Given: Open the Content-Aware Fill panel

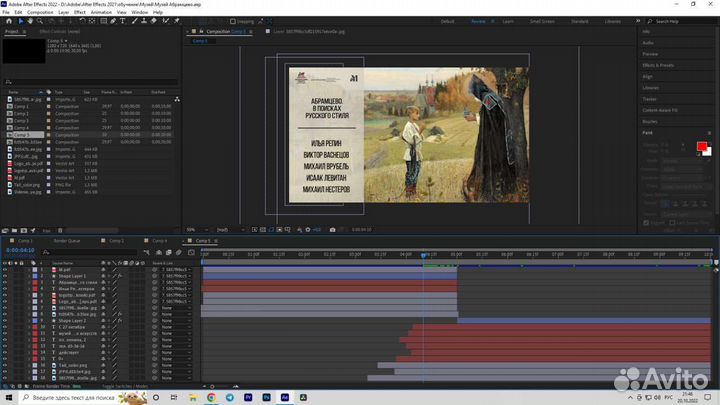Looking at the screenshot, I should pyautogui.click(x=660, y=110).
